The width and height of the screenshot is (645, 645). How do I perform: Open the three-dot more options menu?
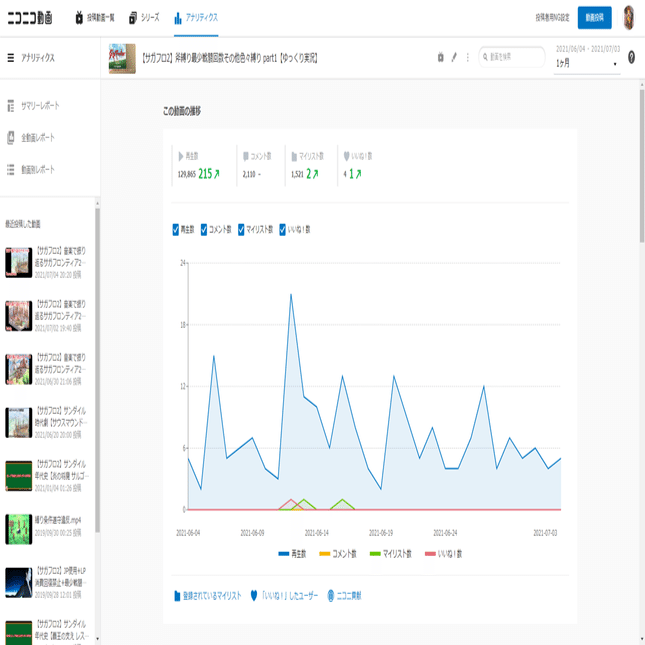[x=468, y=58]
